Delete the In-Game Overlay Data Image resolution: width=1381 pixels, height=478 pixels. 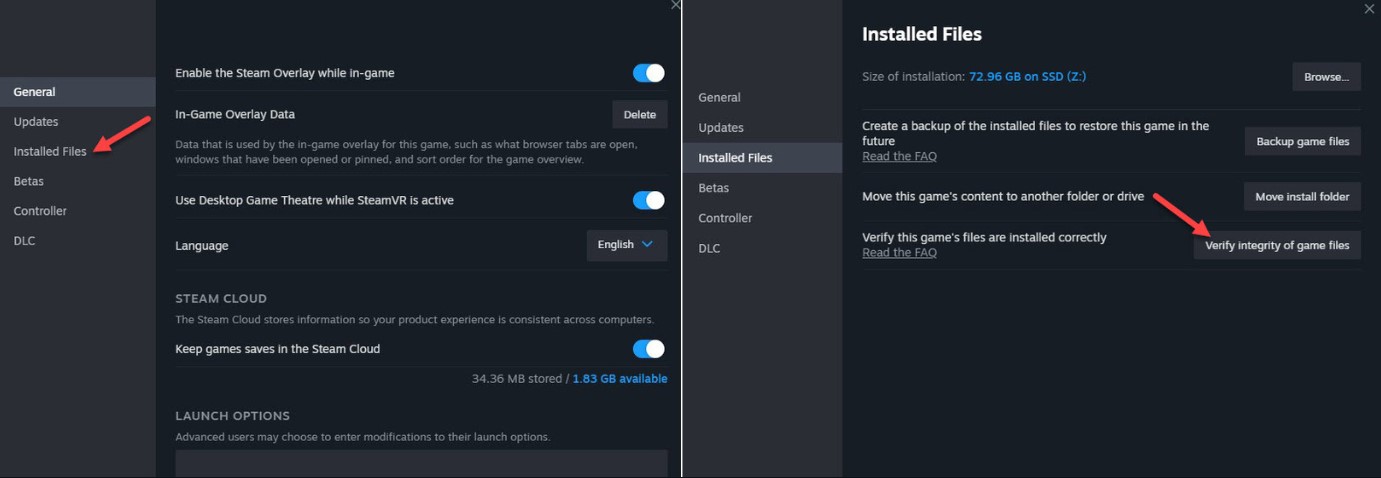(x=640, y=114)
